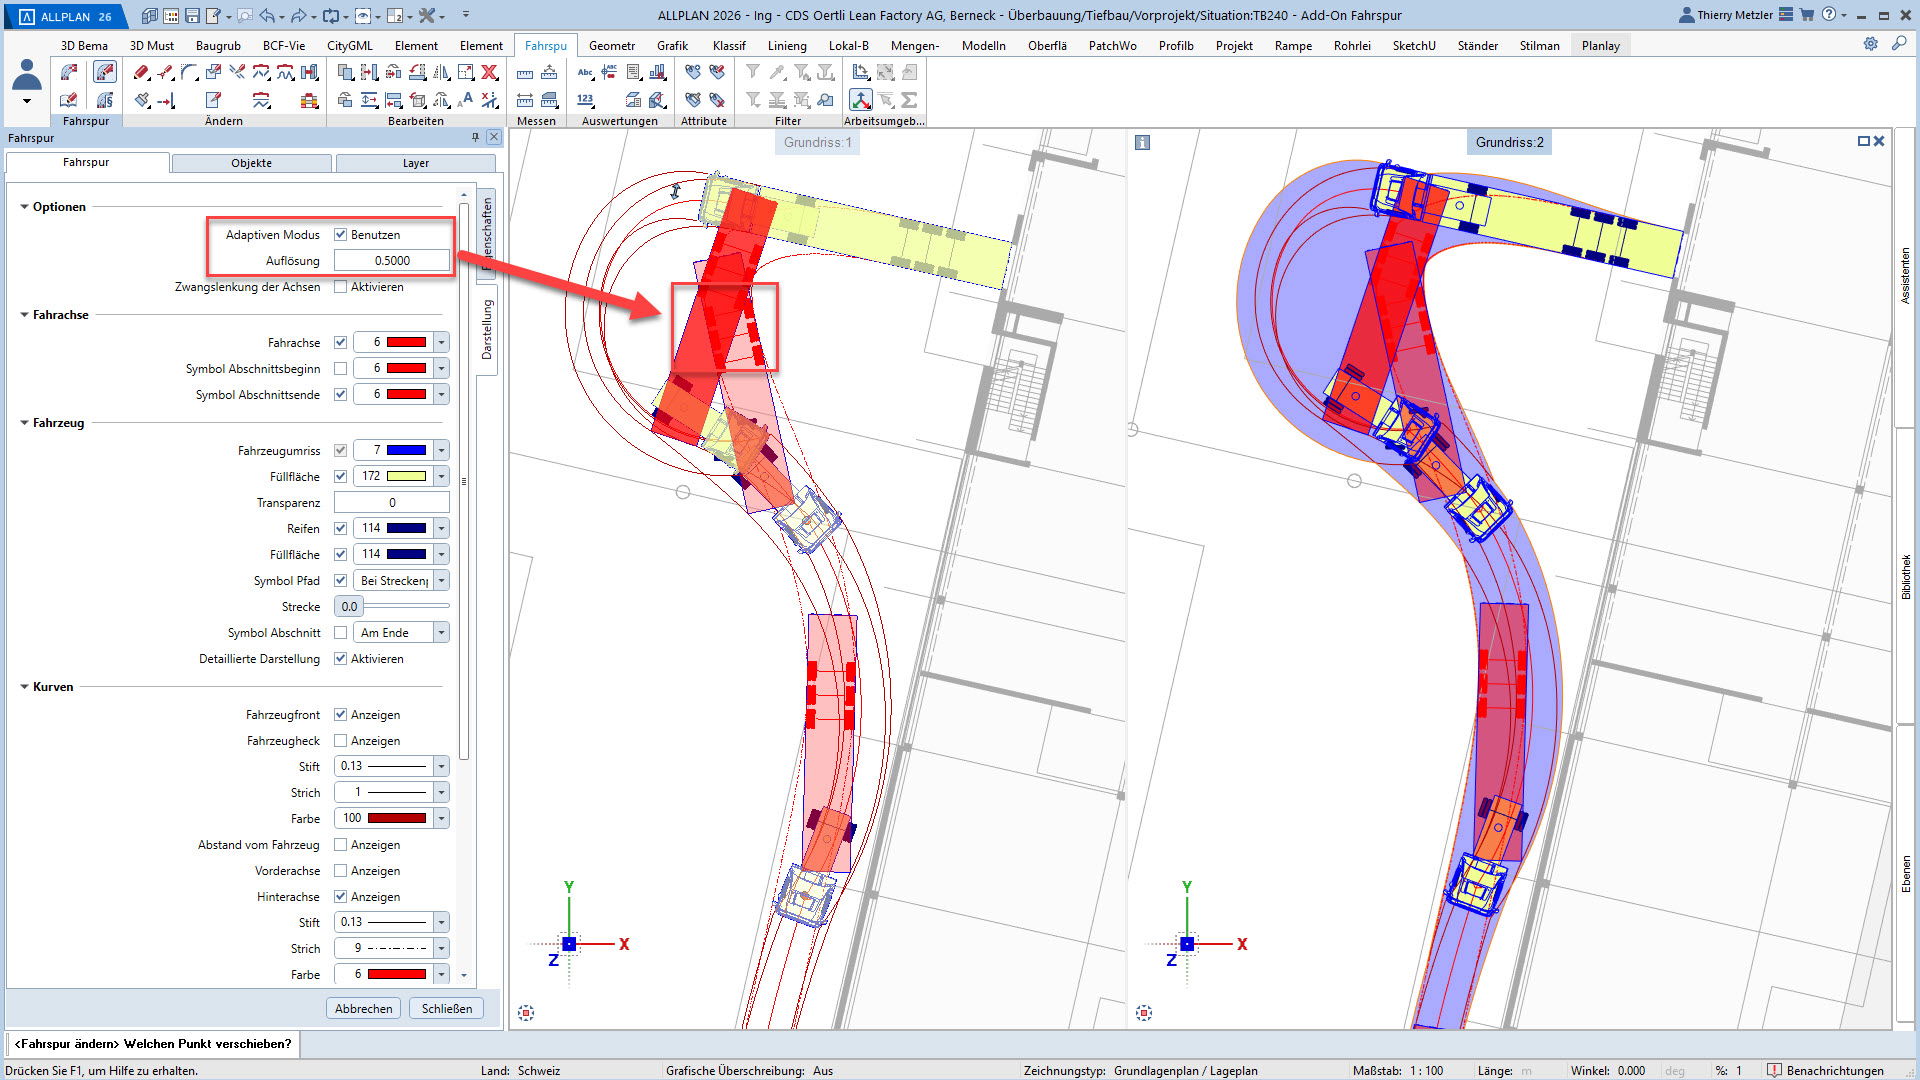Click the 123 numbering tool in Auswertungen
The image size is (1920, 1080).
pyautogui.click(x=585, y=100)
